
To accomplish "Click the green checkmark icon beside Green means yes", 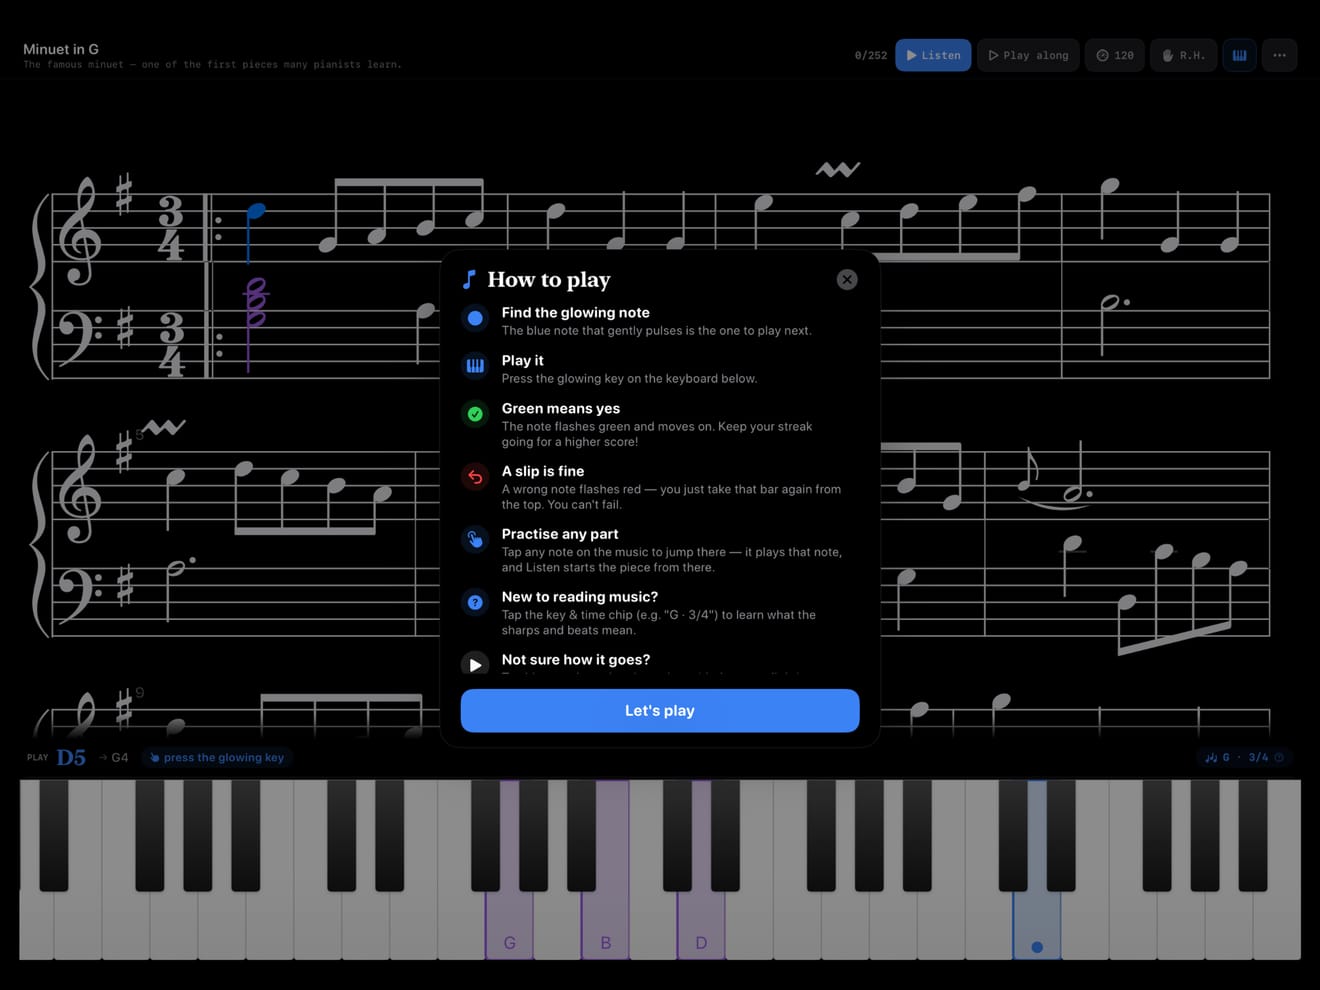I will pyautogui.click(x=475, y=414).
